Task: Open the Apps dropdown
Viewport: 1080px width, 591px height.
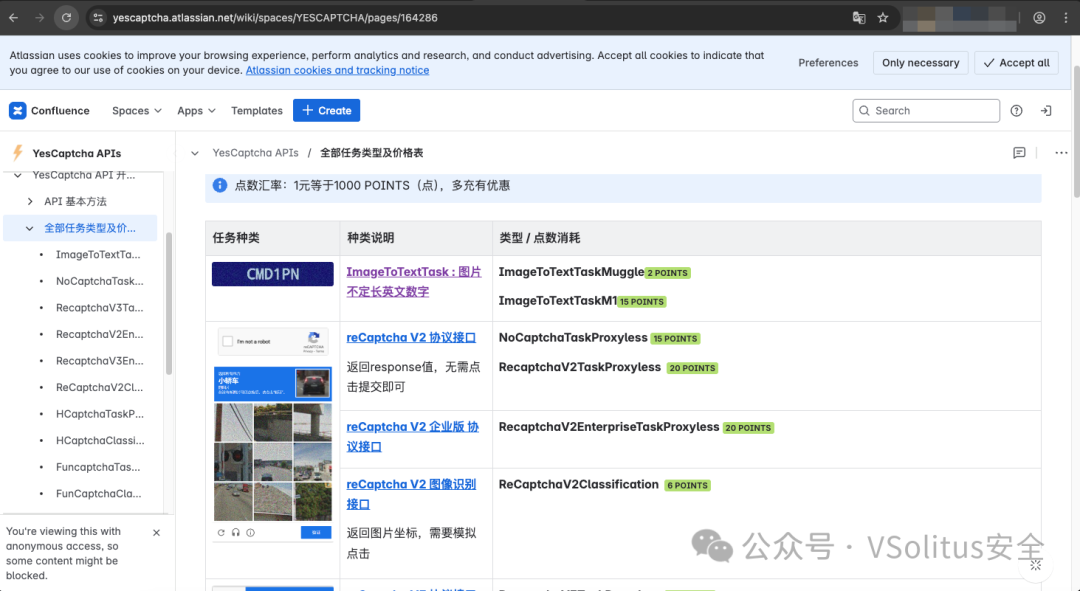Action: pyautogui.click(x=196, y=110)
